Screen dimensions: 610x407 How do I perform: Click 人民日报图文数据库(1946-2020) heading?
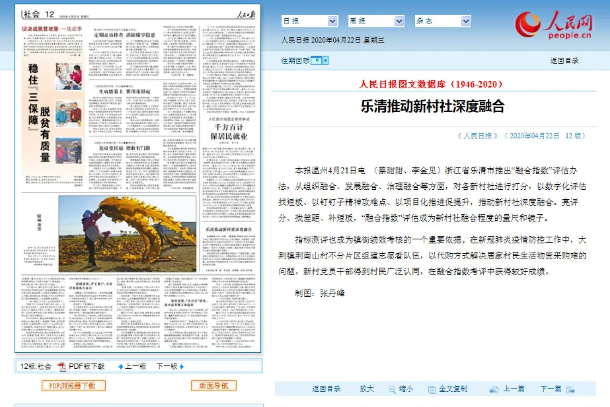coord(431,84)
